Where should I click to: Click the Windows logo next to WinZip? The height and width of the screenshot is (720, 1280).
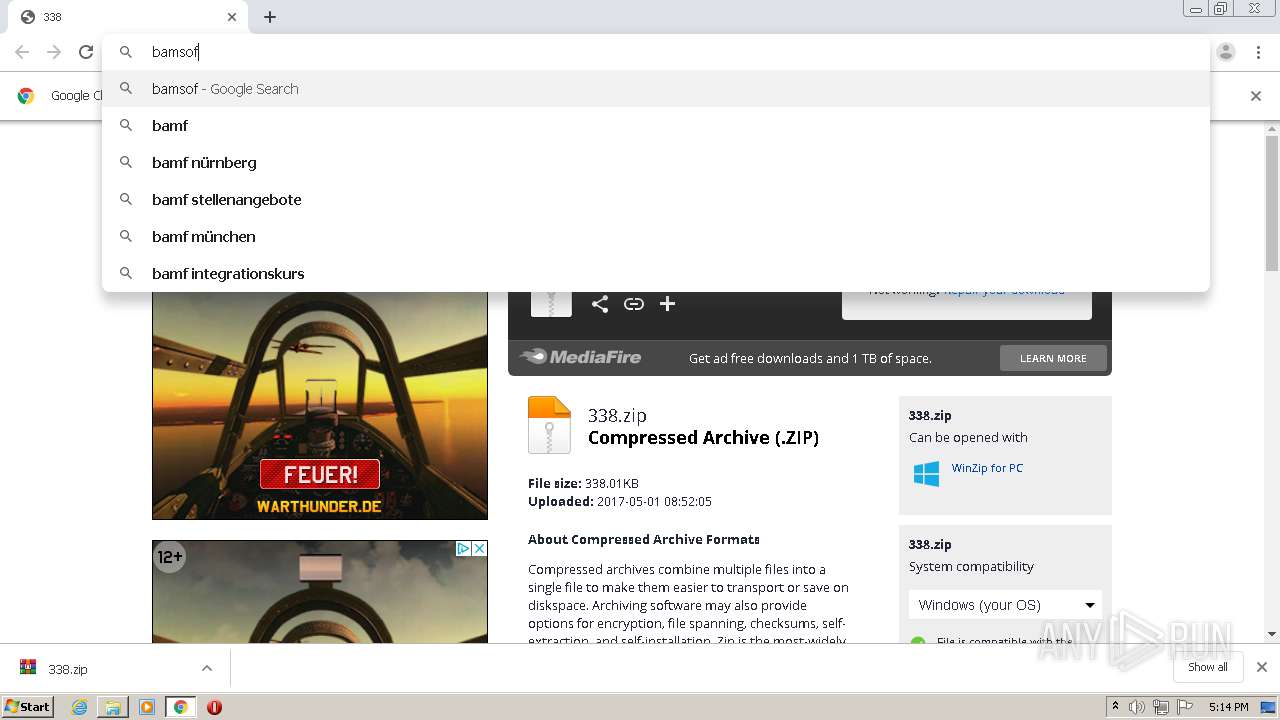926,474
